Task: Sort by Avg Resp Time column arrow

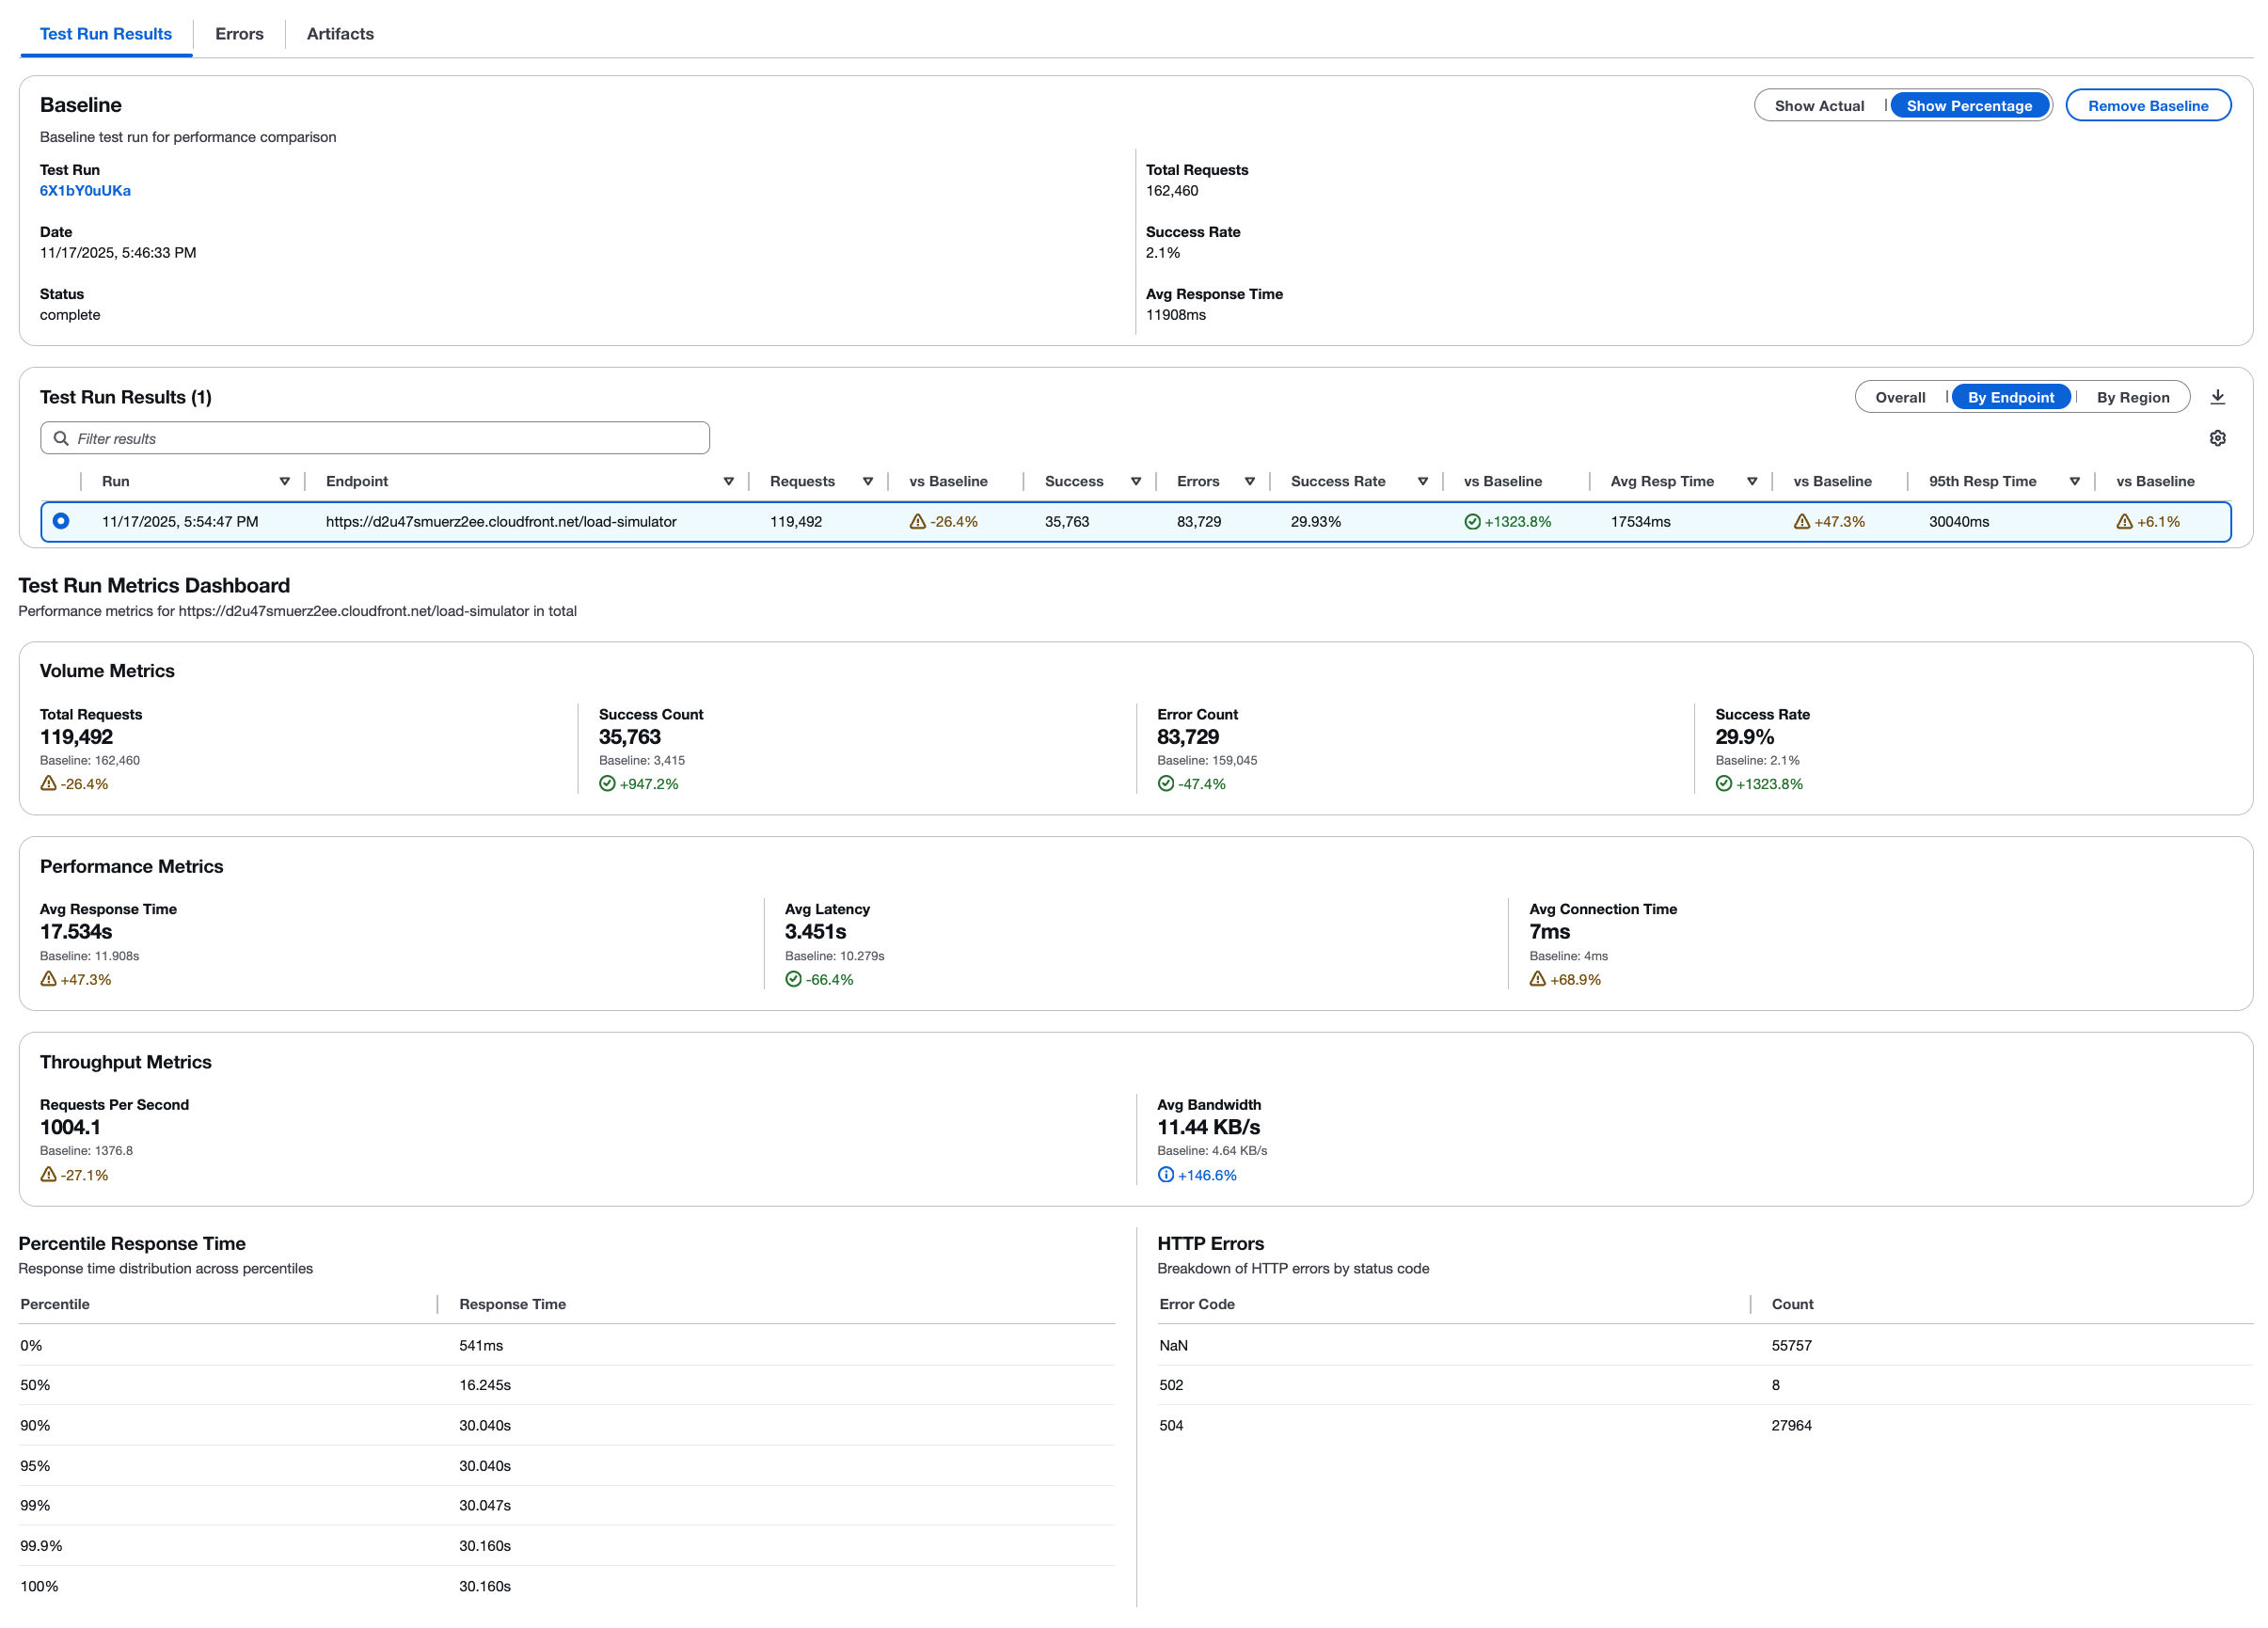Action: pos(1752,481)
